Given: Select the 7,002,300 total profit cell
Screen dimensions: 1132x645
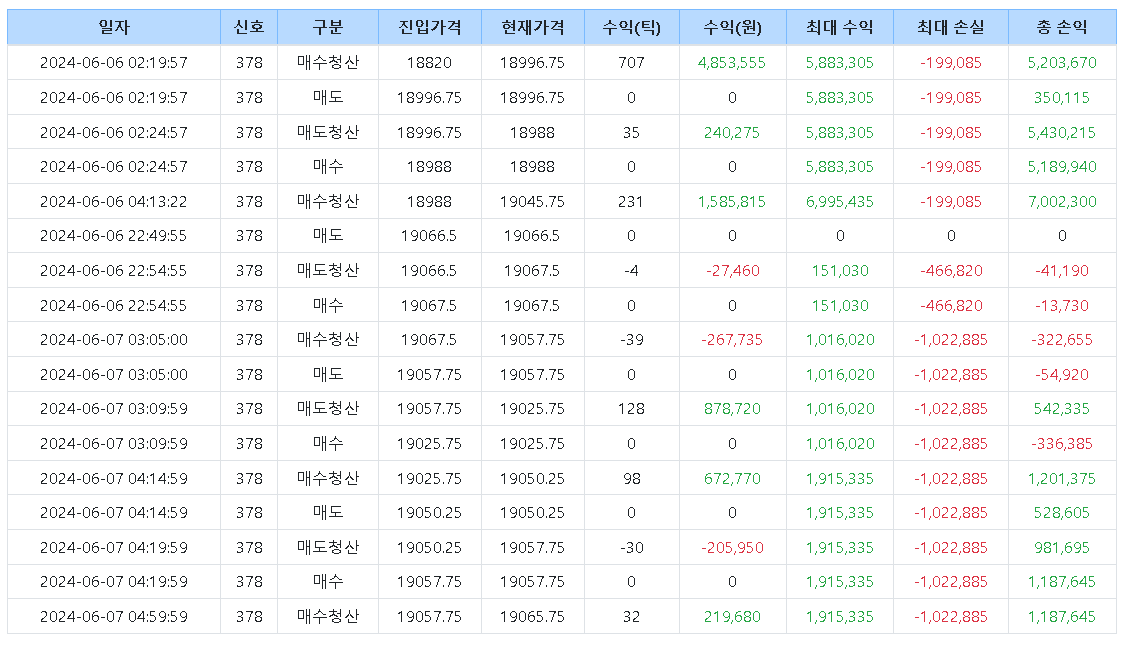Looking at the screenshot, I should (x=1061, y=201).
